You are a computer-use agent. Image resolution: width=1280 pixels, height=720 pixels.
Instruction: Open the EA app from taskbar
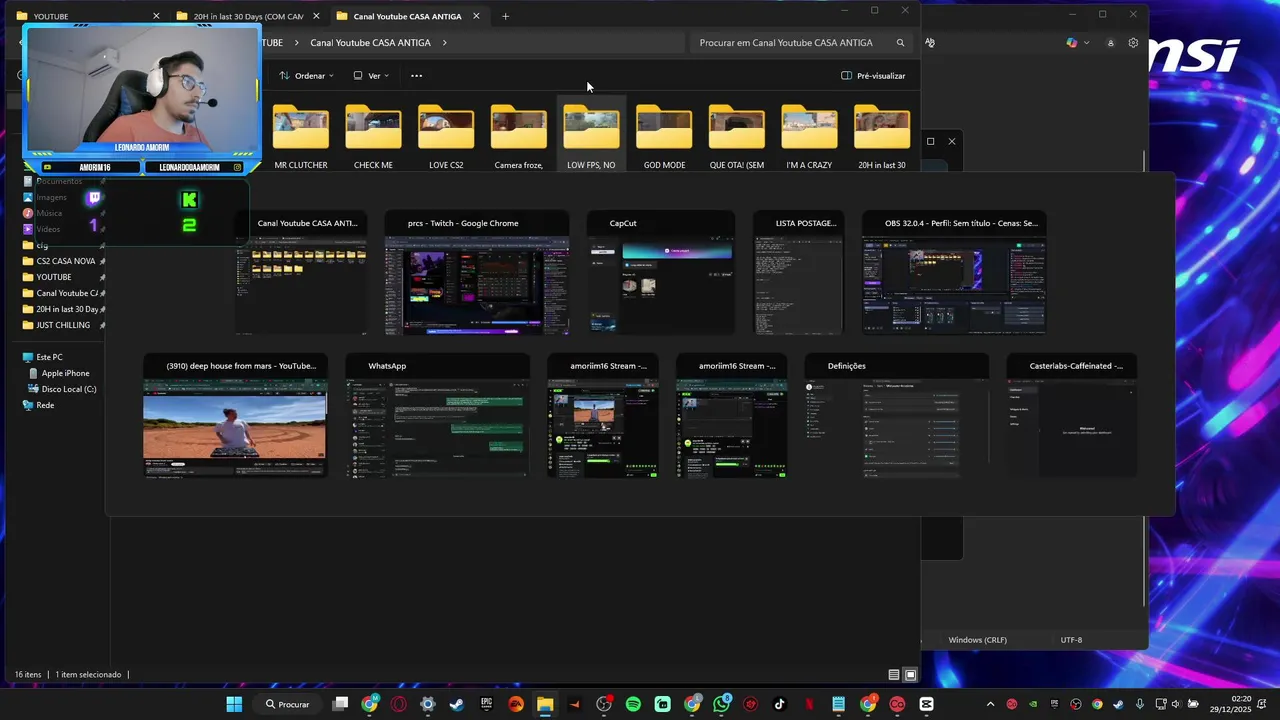tap(516, 704)
